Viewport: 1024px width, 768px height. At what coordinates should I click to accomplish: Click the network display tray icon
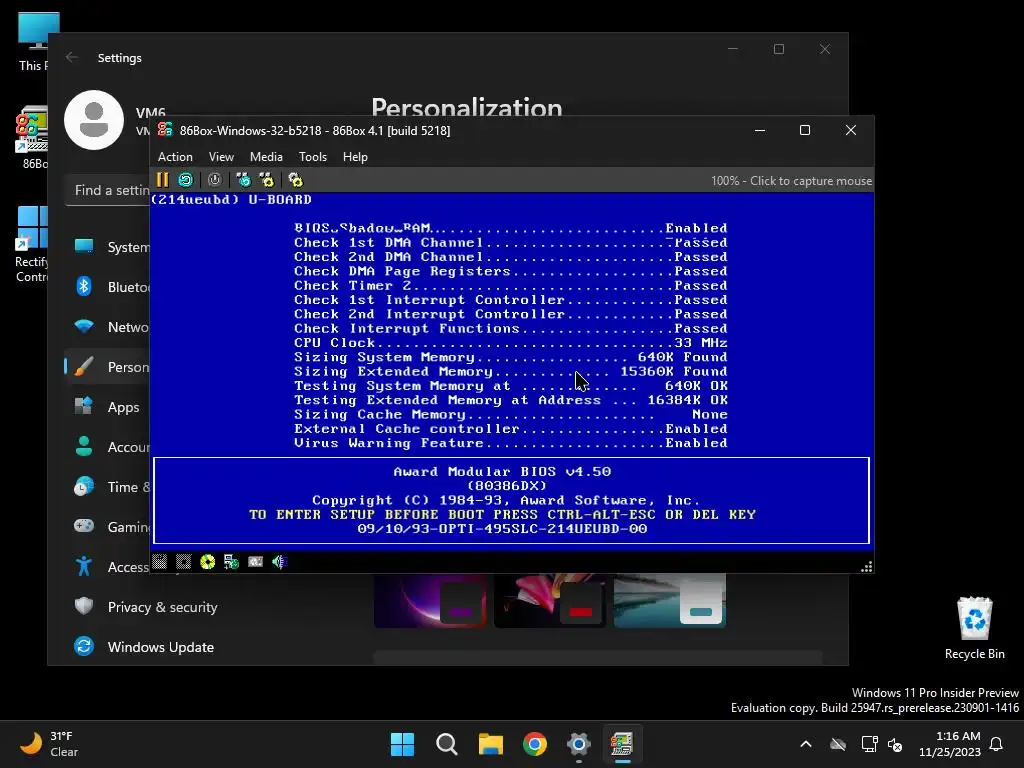pos(869,744)
